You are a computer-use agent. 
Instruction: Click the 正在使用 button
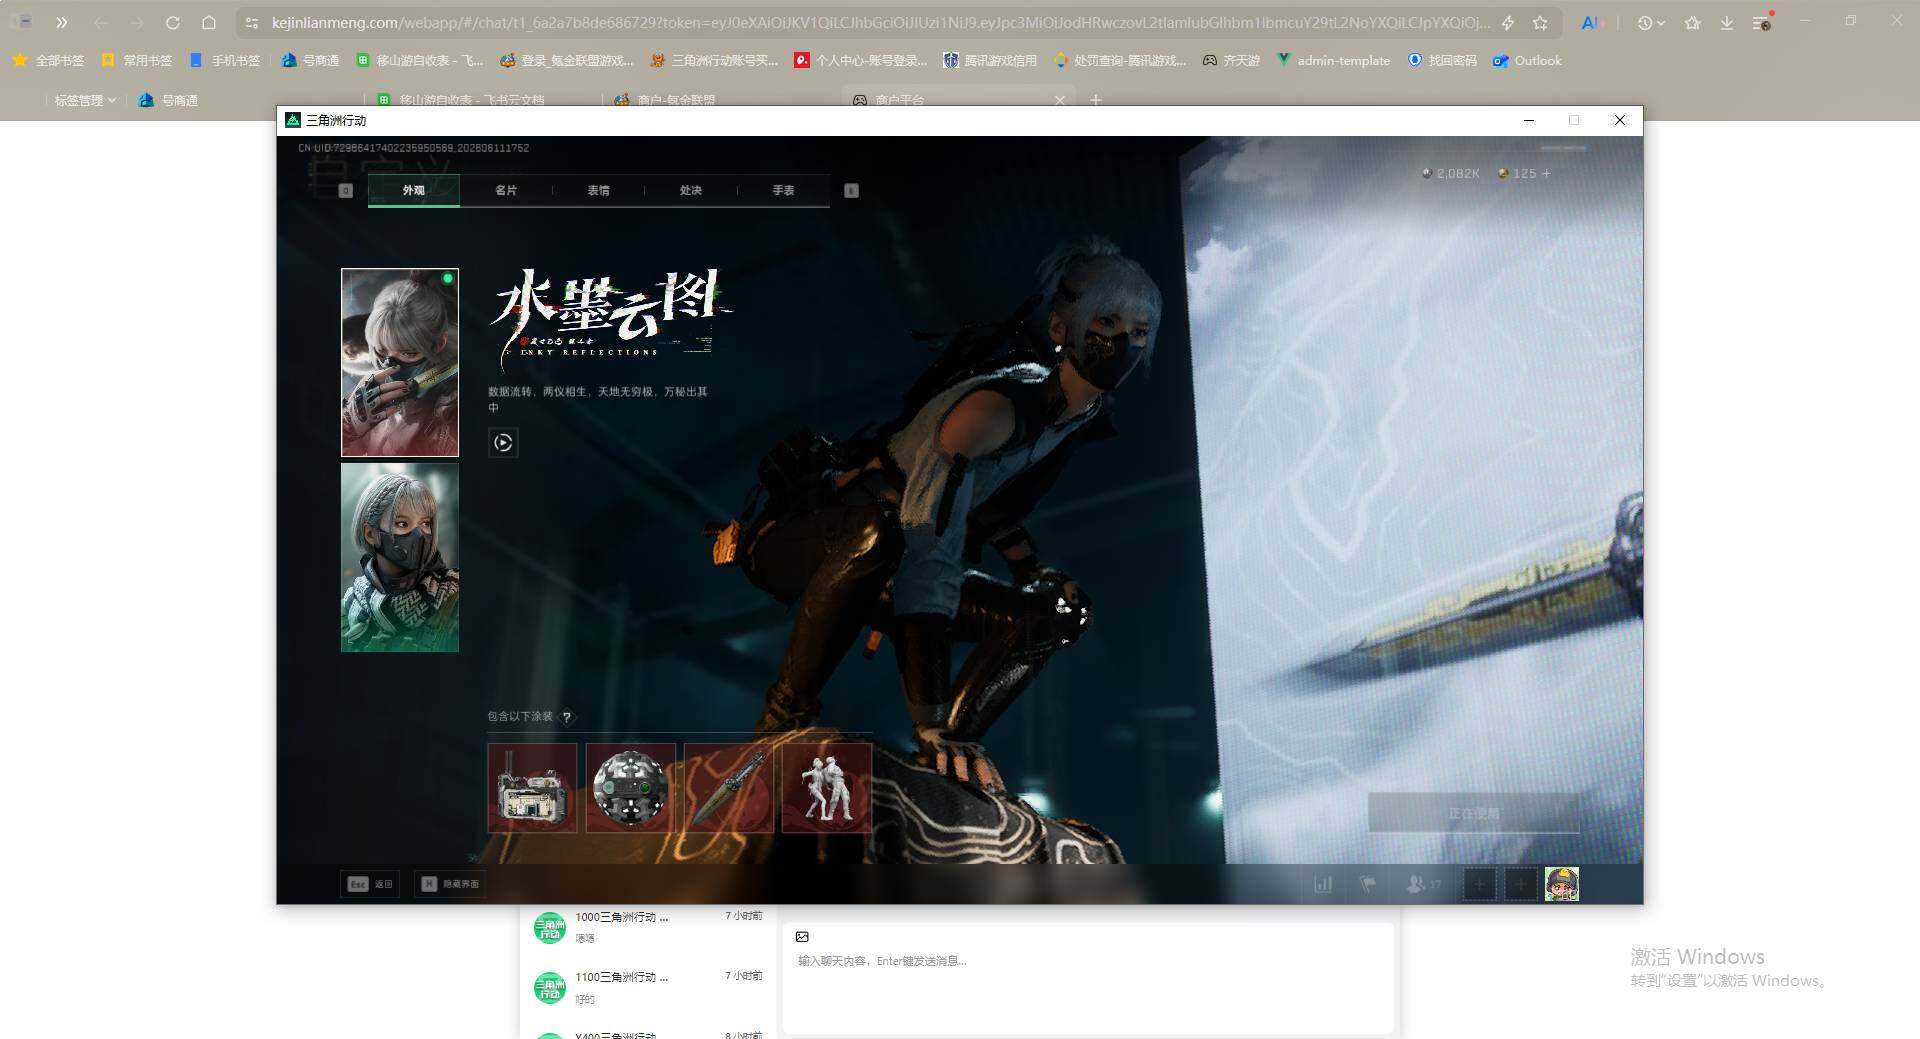pyautogui.click(x=1474, y=814)
